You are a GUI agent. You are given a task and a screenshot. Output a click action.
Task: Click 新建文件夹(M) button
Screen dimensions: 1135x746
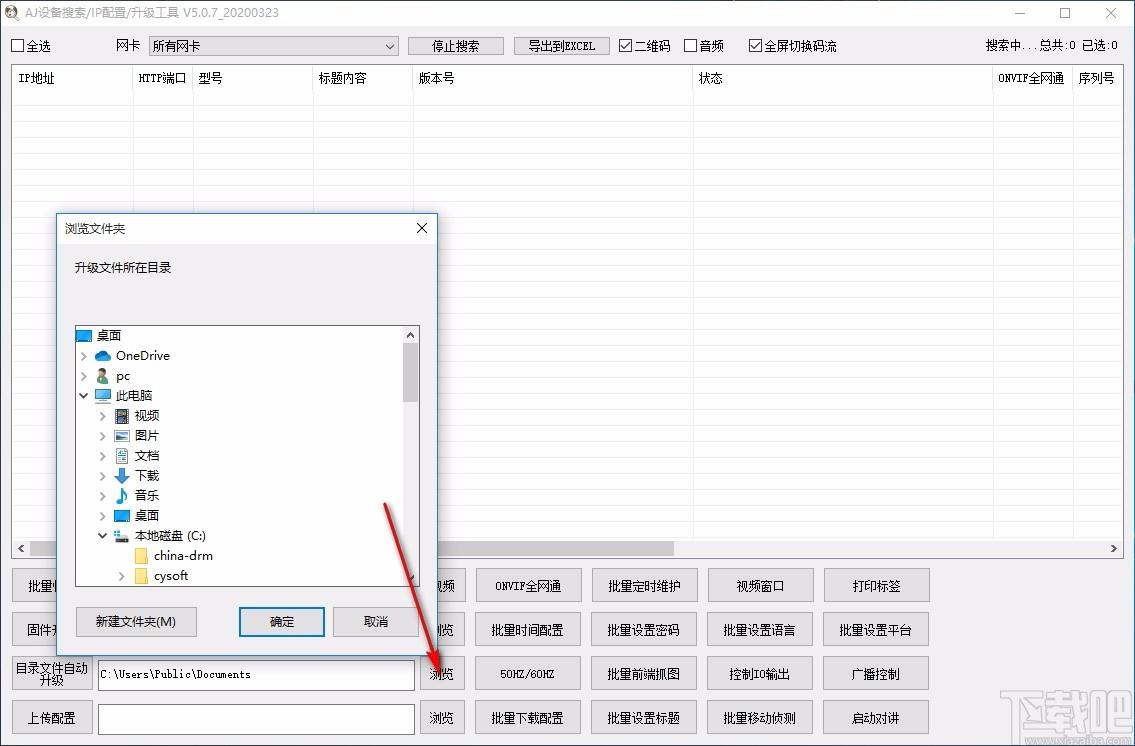click(x=136, y=622)
